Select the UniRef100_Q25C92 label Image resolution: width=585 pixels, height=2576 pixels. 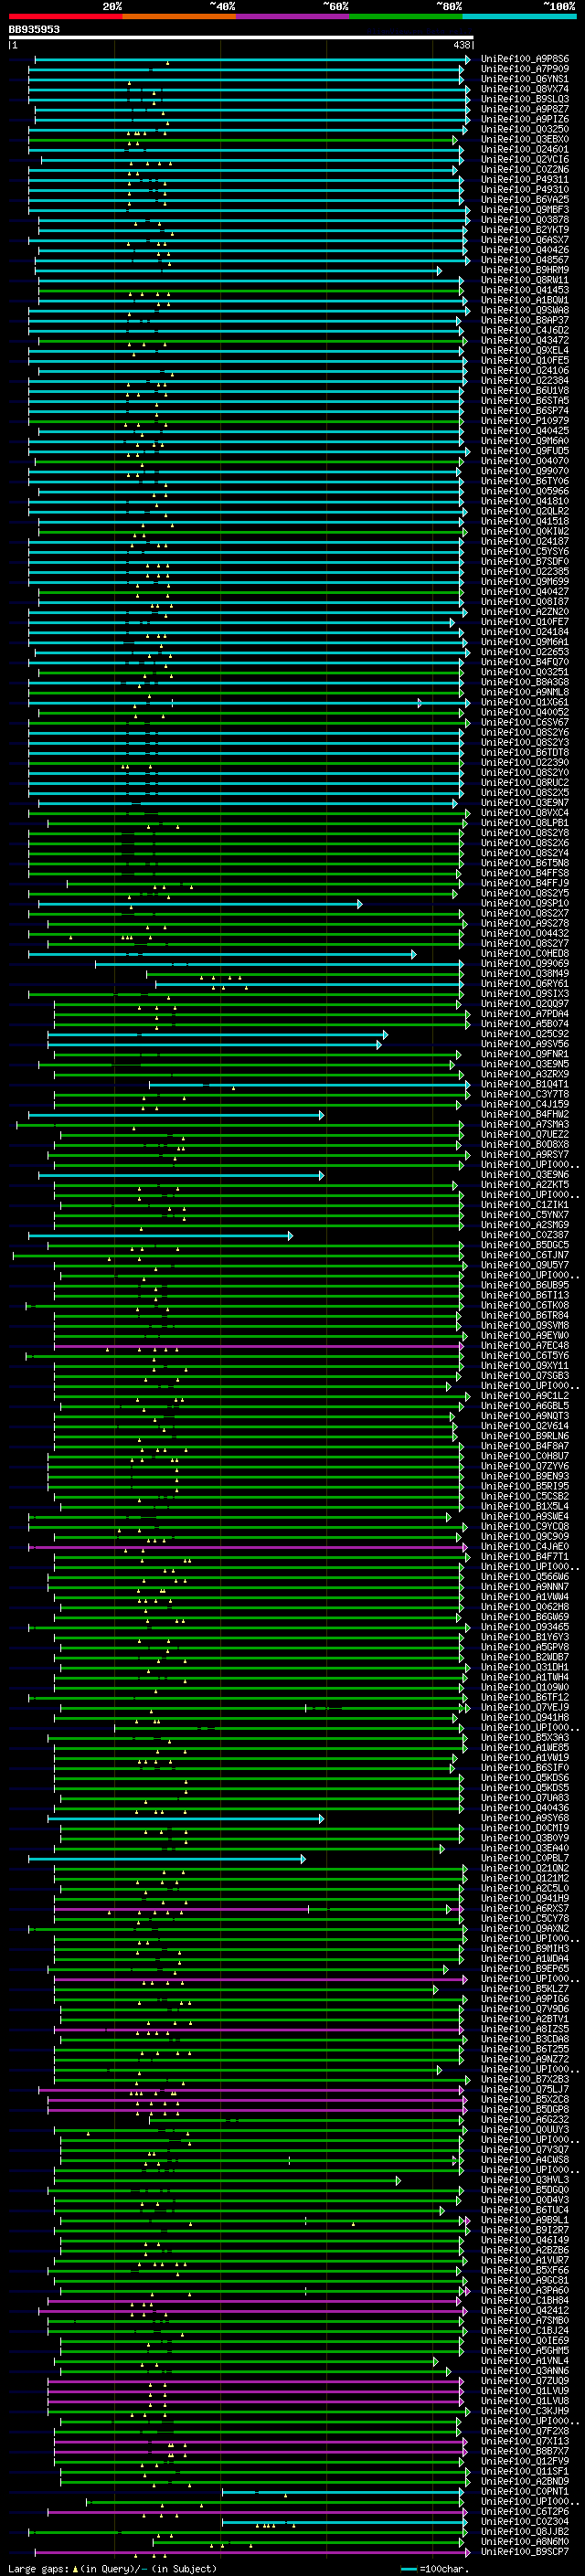tap(524, 1034)
